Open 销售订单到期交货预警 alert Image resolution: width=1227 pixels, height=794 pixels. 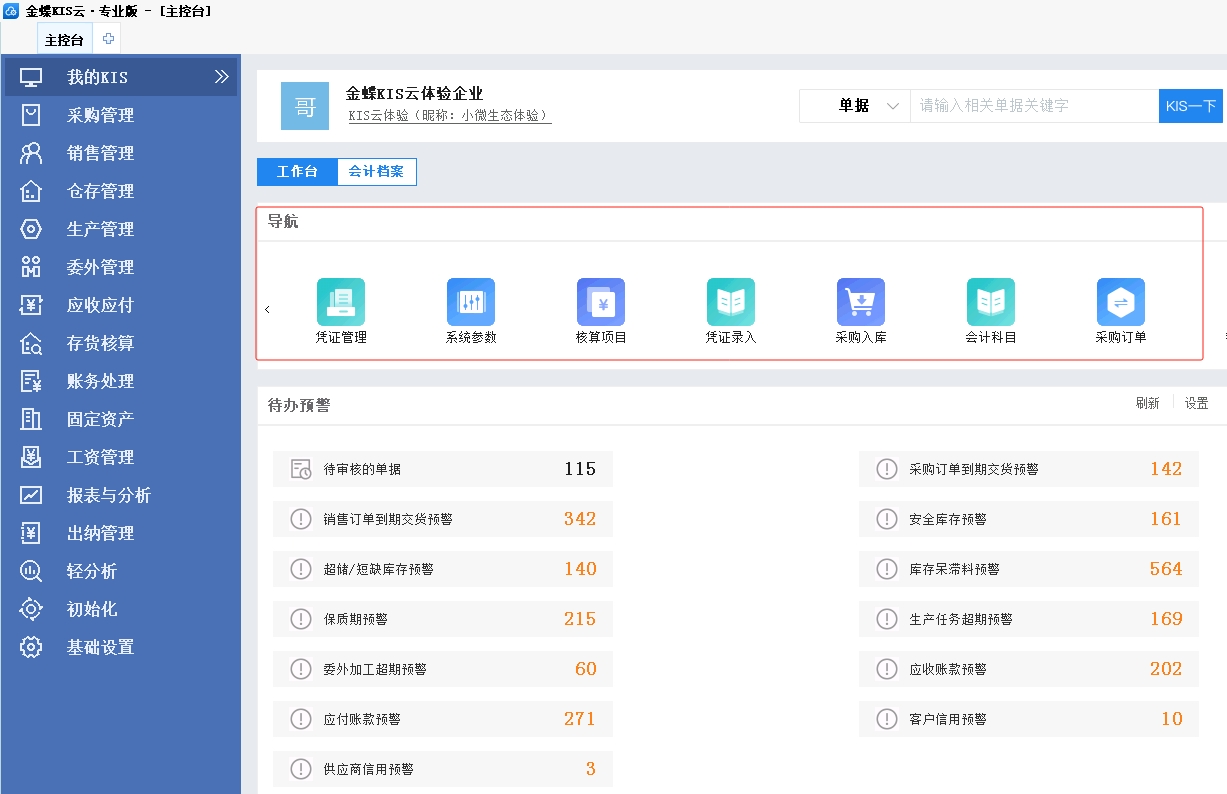[443, 519]
